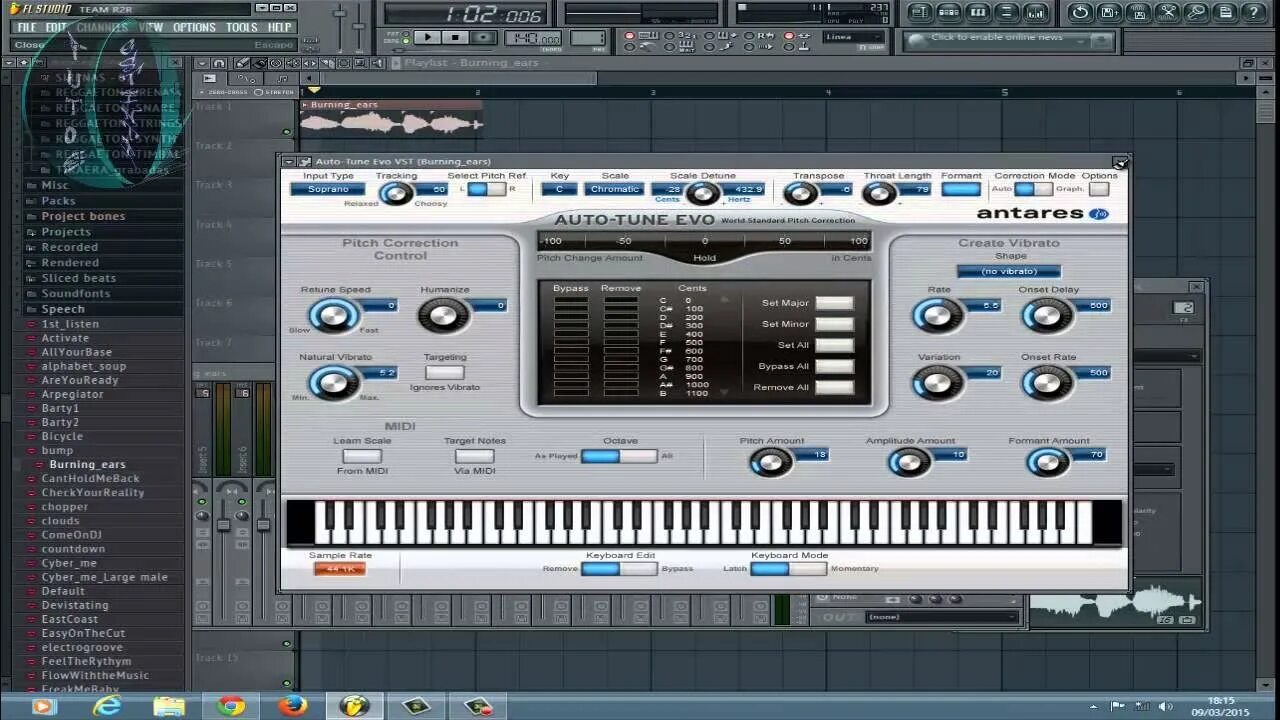
Task: Open the Input Type Soprano dropdown
Action: click(x=328, y=189)
